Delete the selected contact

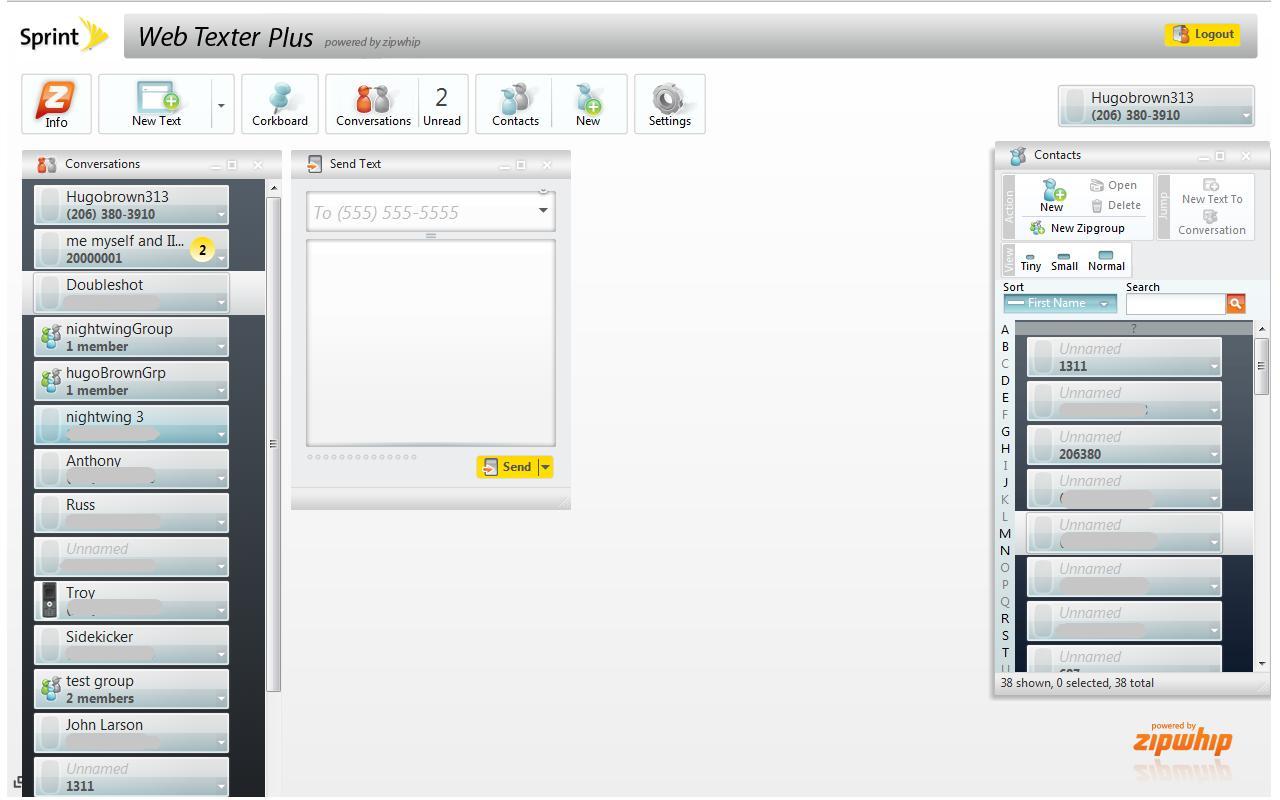point(1115,205)
